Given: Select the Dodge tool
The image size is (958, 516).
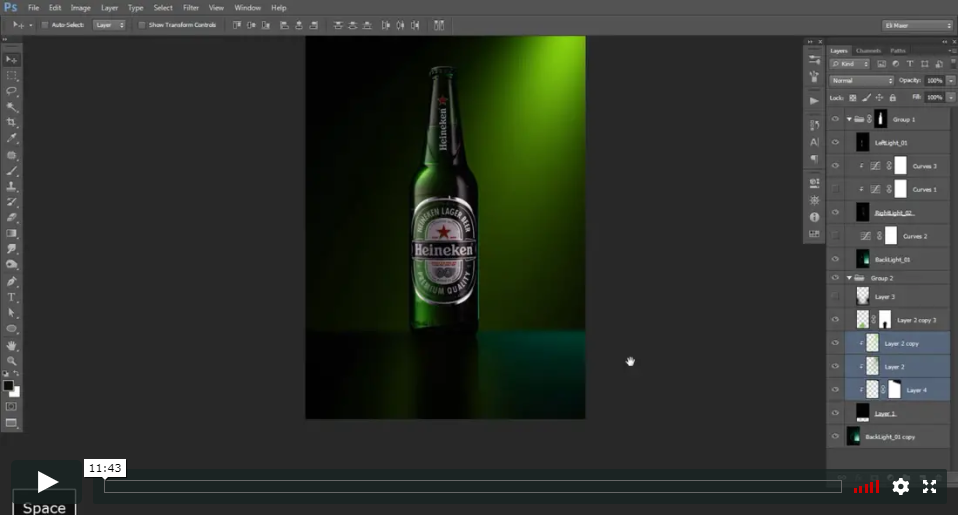Looking at the screenshot, I should point(12,264).
